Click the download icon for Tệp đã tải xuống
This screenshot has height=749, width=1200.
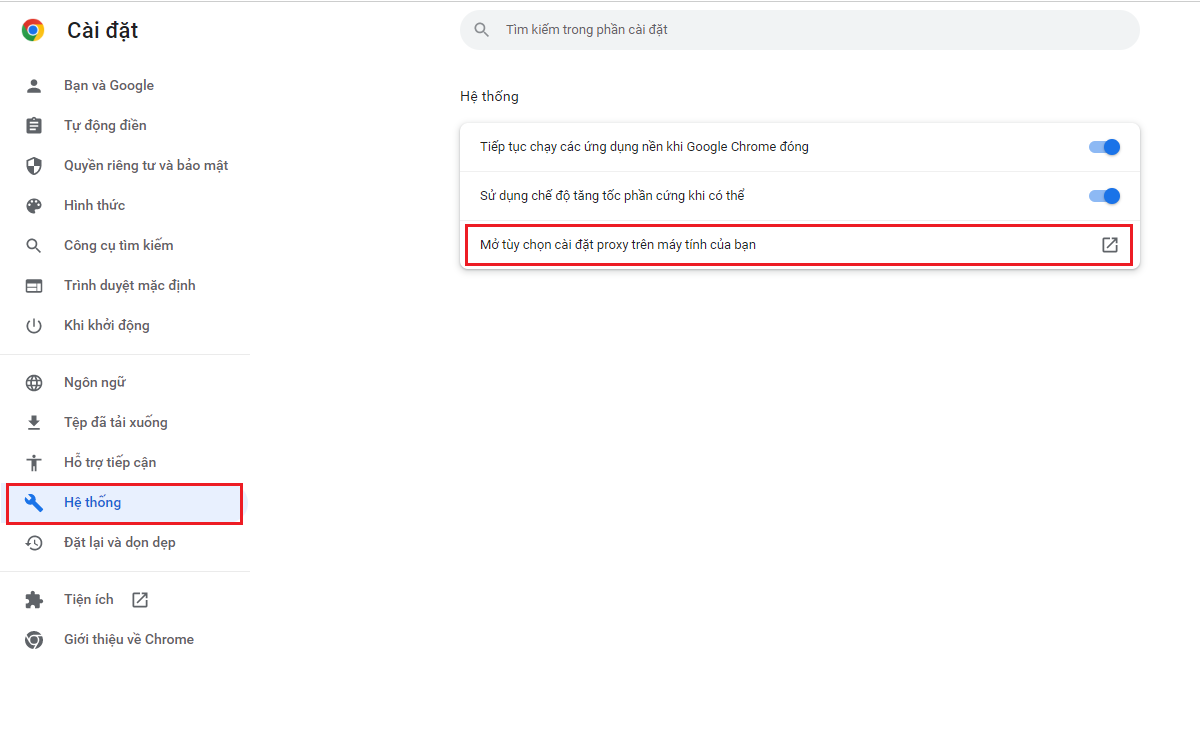(34, 423)
